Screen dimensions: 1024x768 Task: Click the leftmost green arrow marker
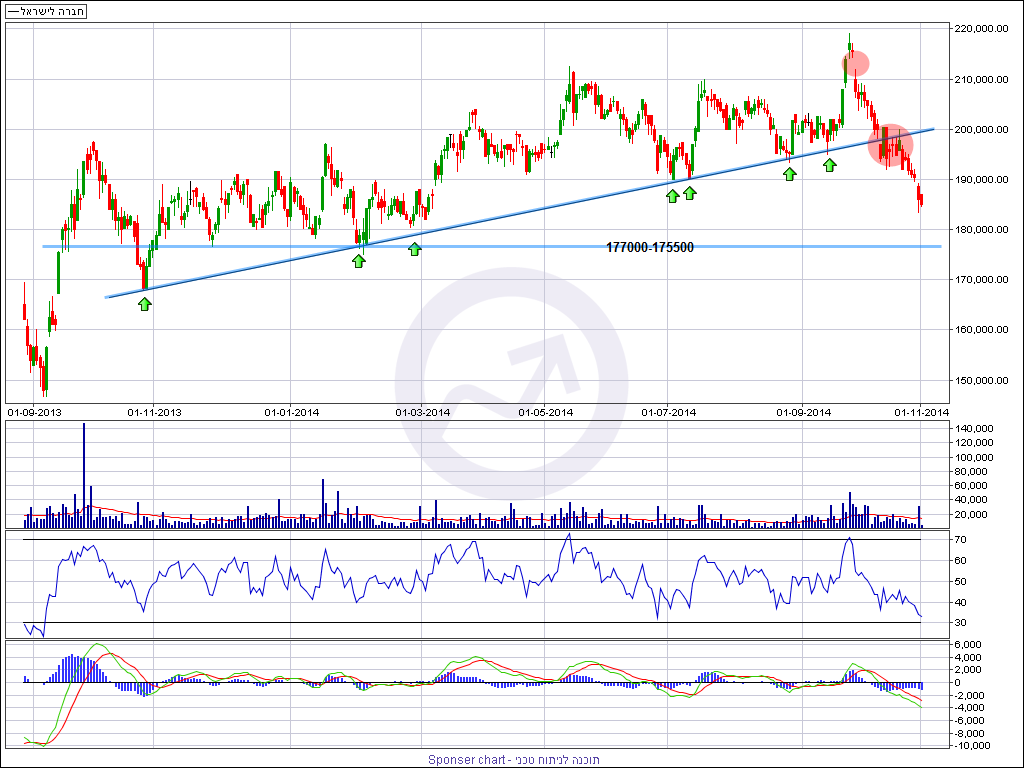point(144,304)
